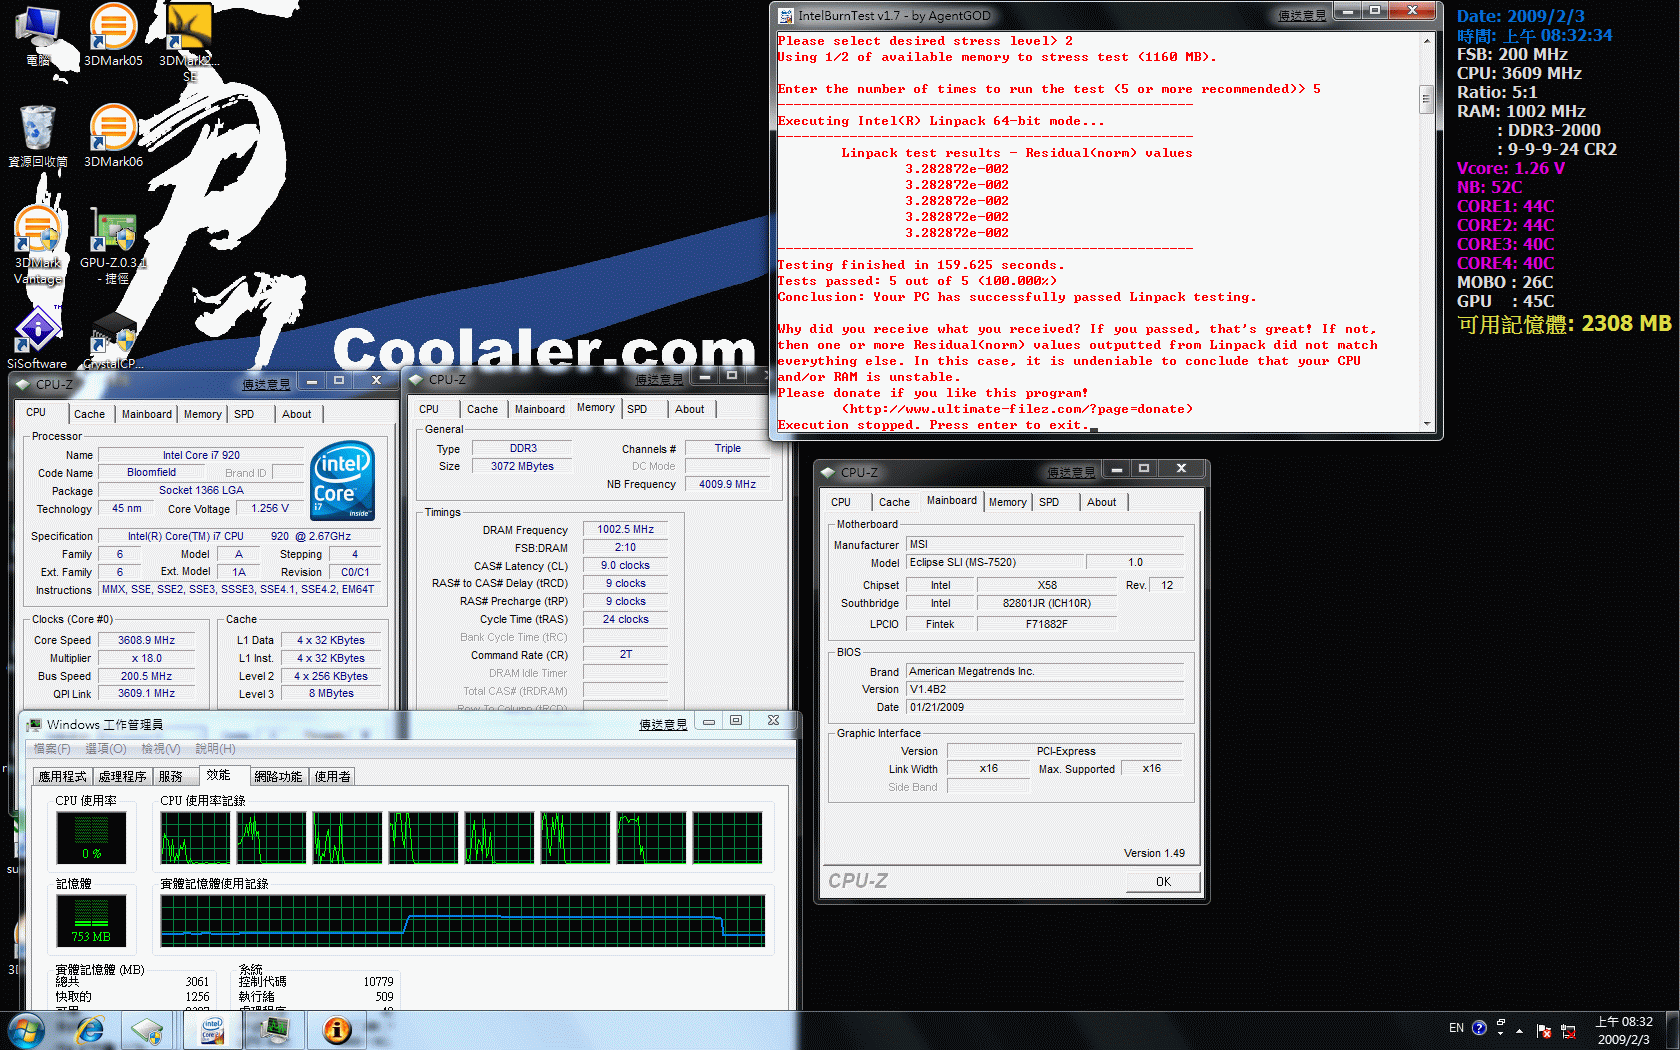Select the '1002.5 MHz' DRAM frequency value
This screenshot has width=1680, height=1050.
pos(625,530)
